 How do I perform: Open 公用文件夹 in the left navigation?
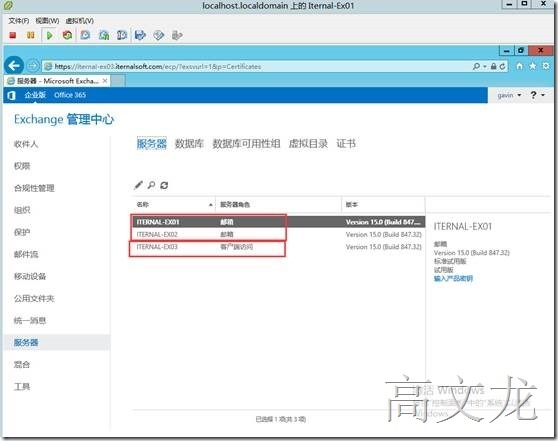[x=34, y=299]
